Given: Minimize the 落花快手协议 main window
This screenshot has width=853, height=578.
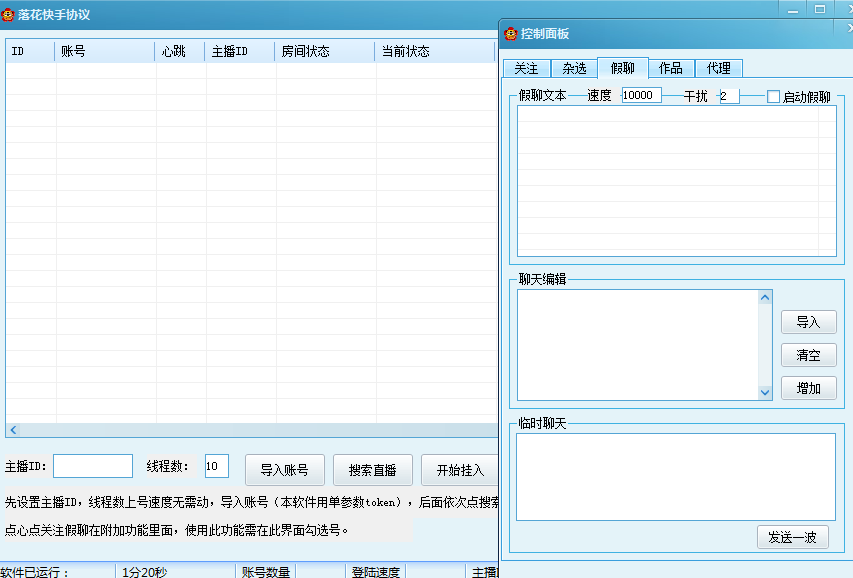Looking at the screenshot, I should point(793,9).
